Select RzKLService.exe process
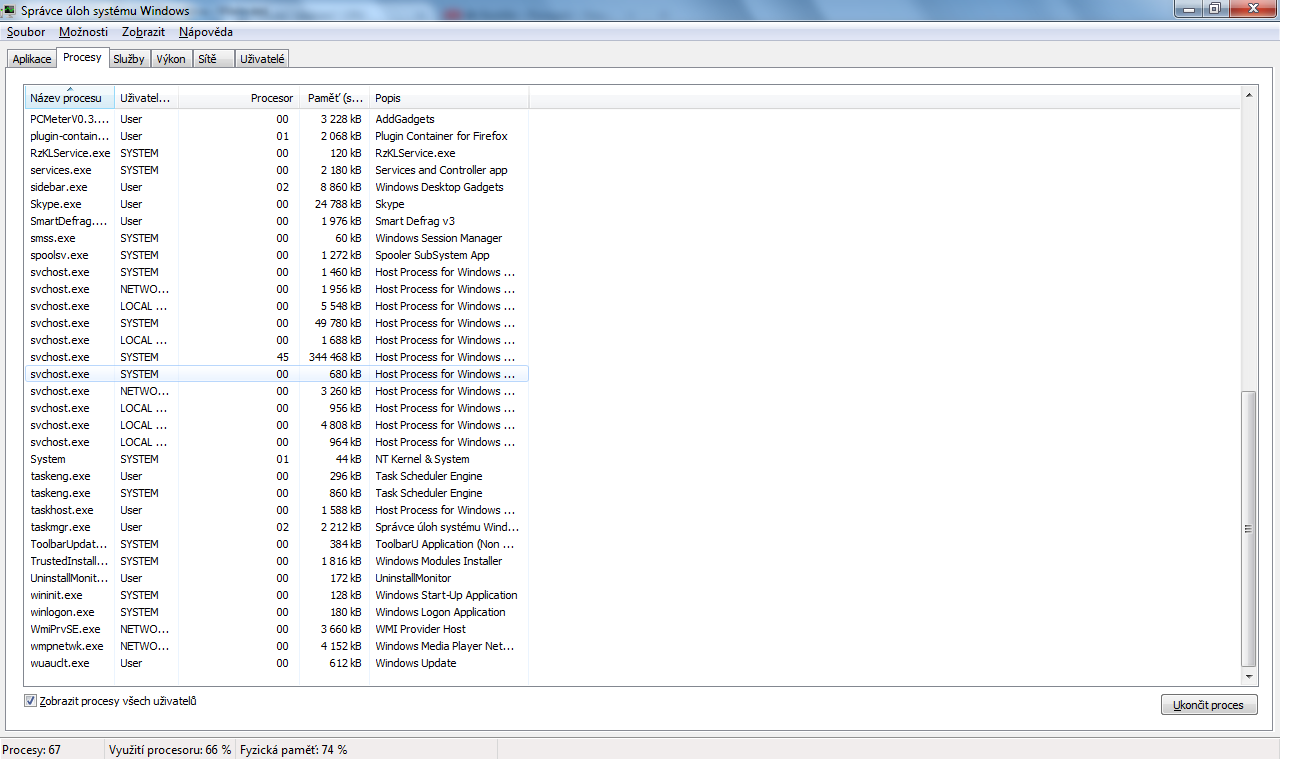Screen dimensions: 1312x760 (x=276, y=153)
